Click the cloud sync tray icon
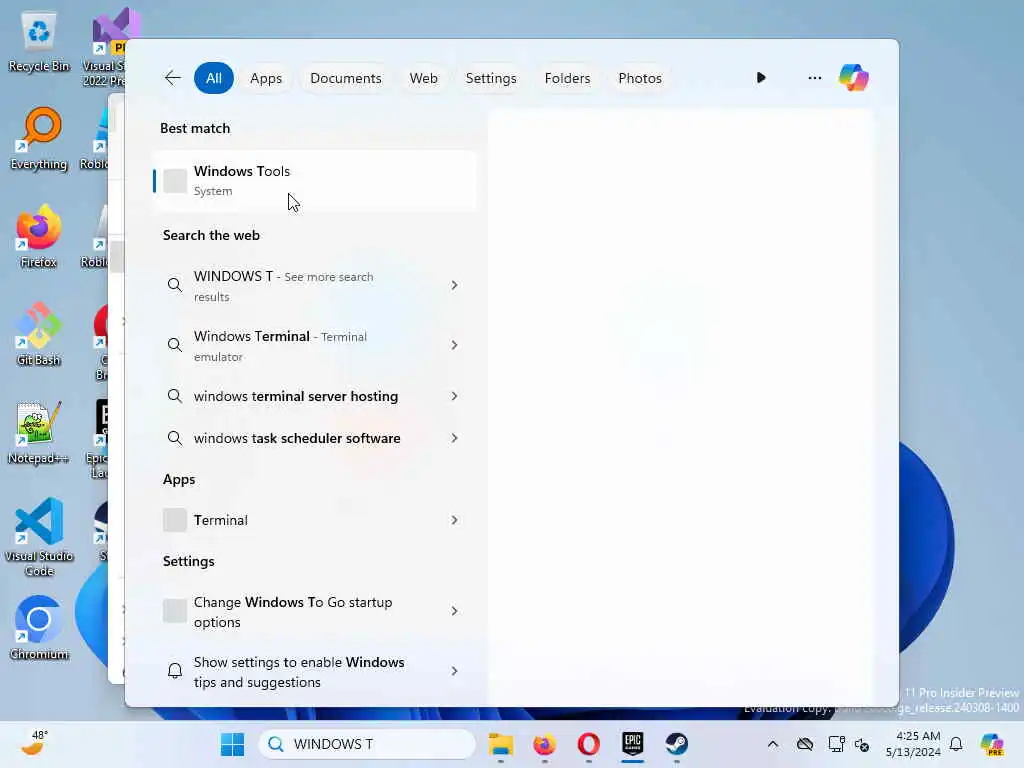The height and width of the screenshot is (768, 1024). [x=805, y=744]
